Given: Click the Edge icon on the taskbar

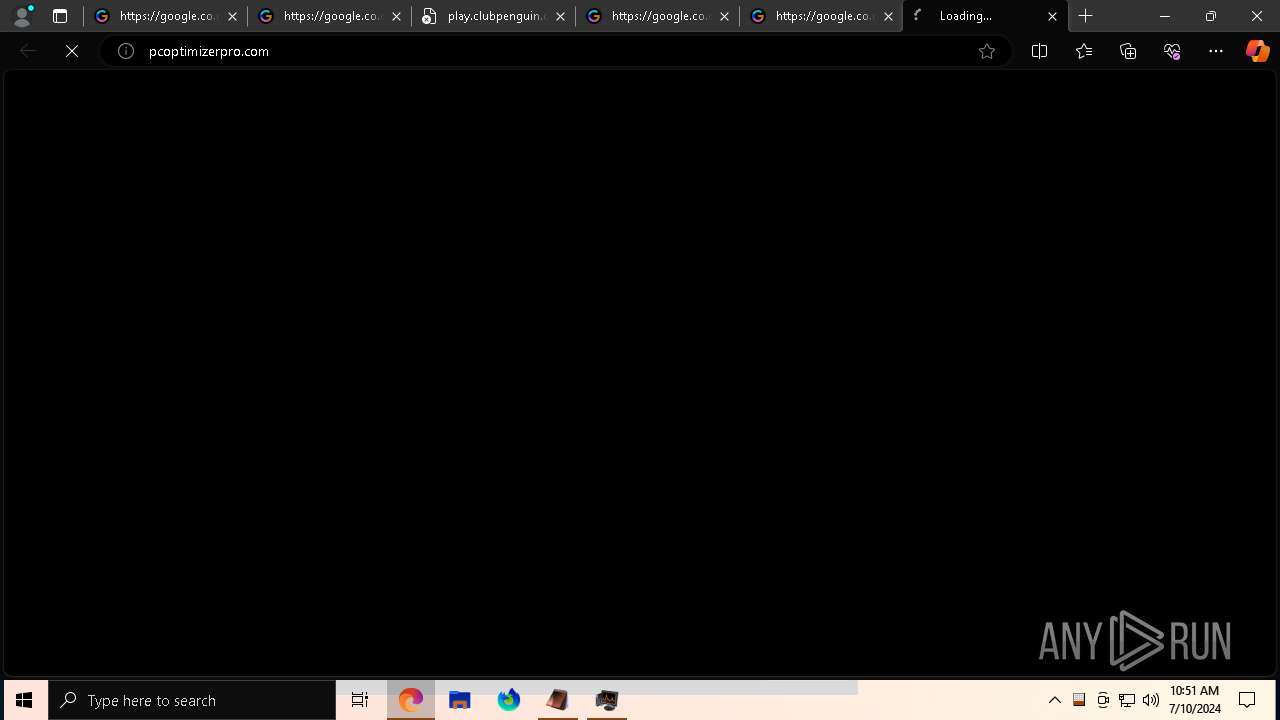Looking at the screenshot, I should [x=410, y=700].
